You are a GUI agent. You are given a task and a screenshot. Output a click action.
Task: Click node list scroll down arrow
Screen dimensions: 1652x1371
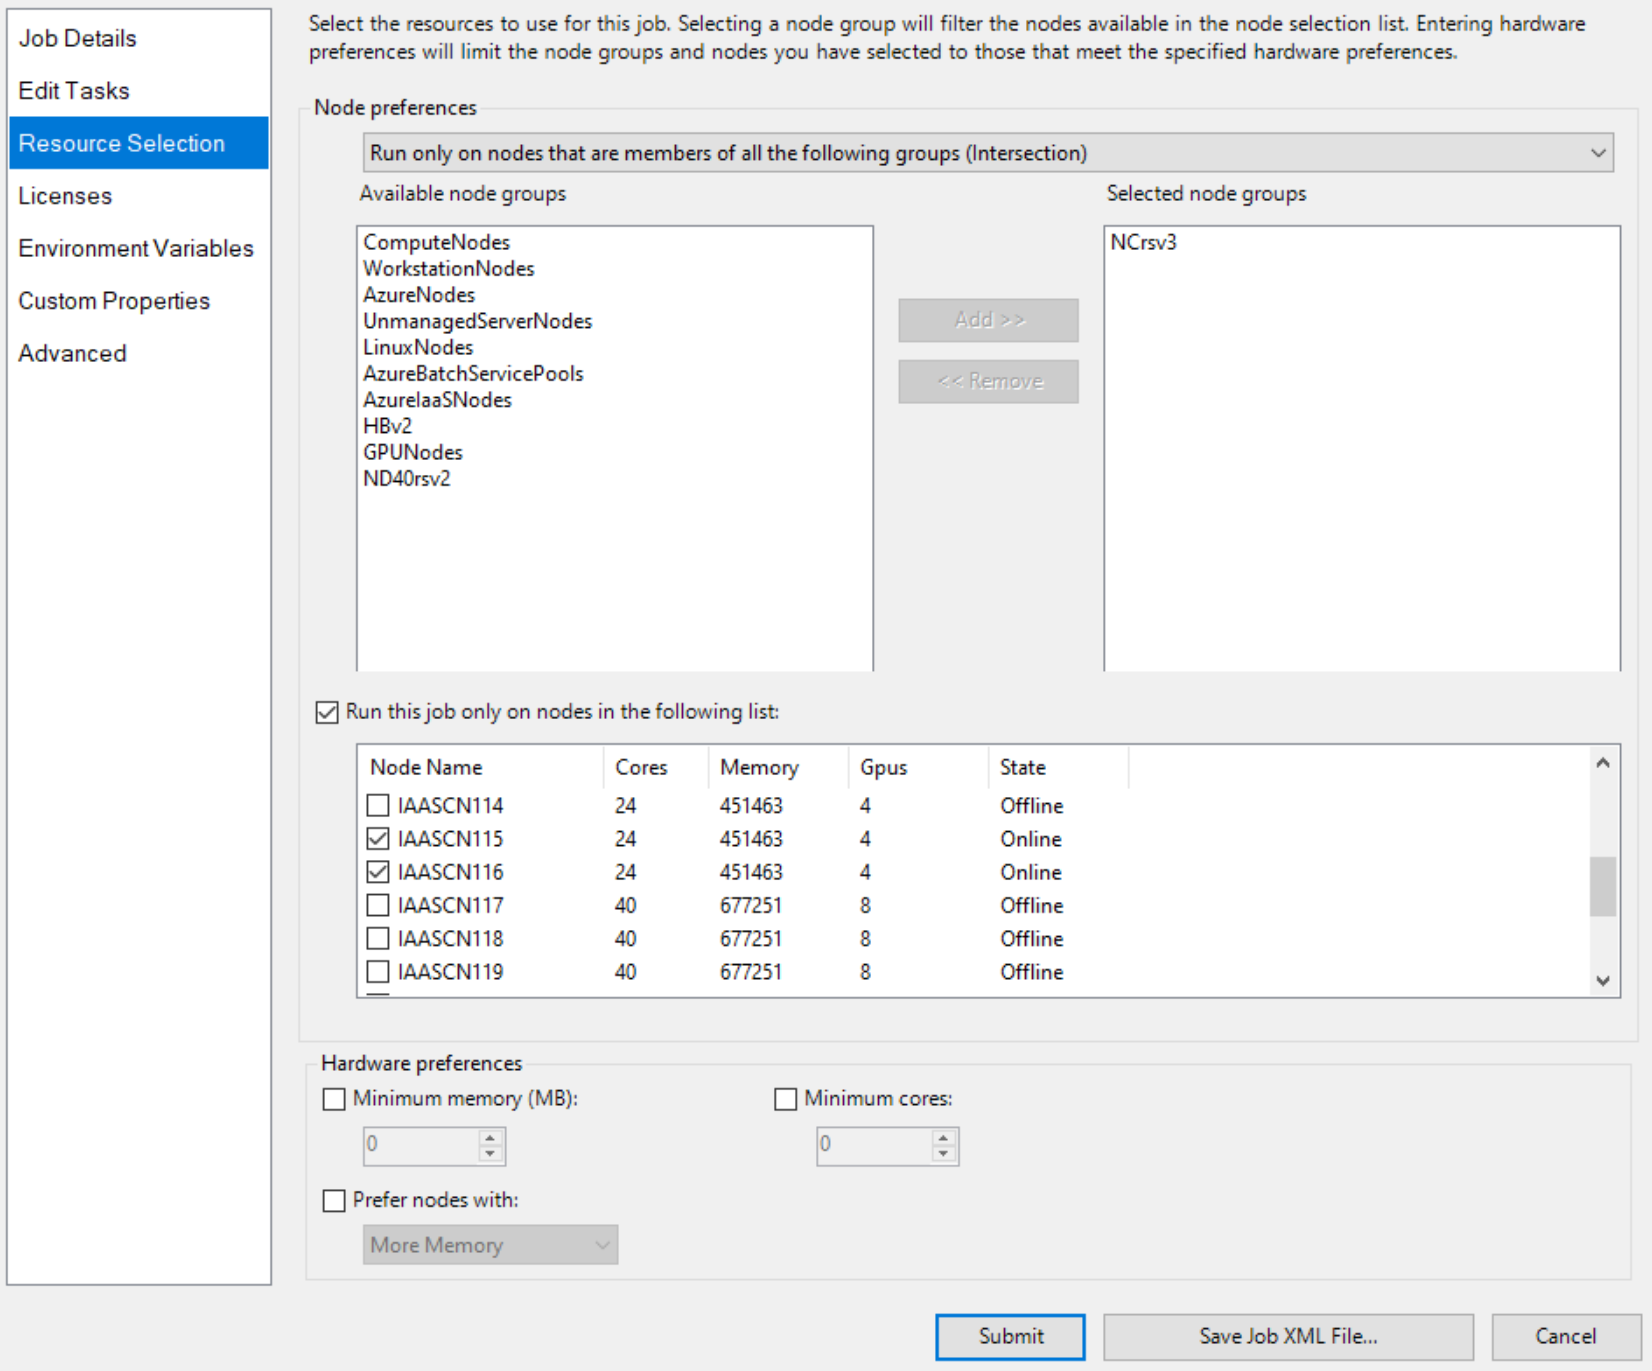(x=1603, y=980)
